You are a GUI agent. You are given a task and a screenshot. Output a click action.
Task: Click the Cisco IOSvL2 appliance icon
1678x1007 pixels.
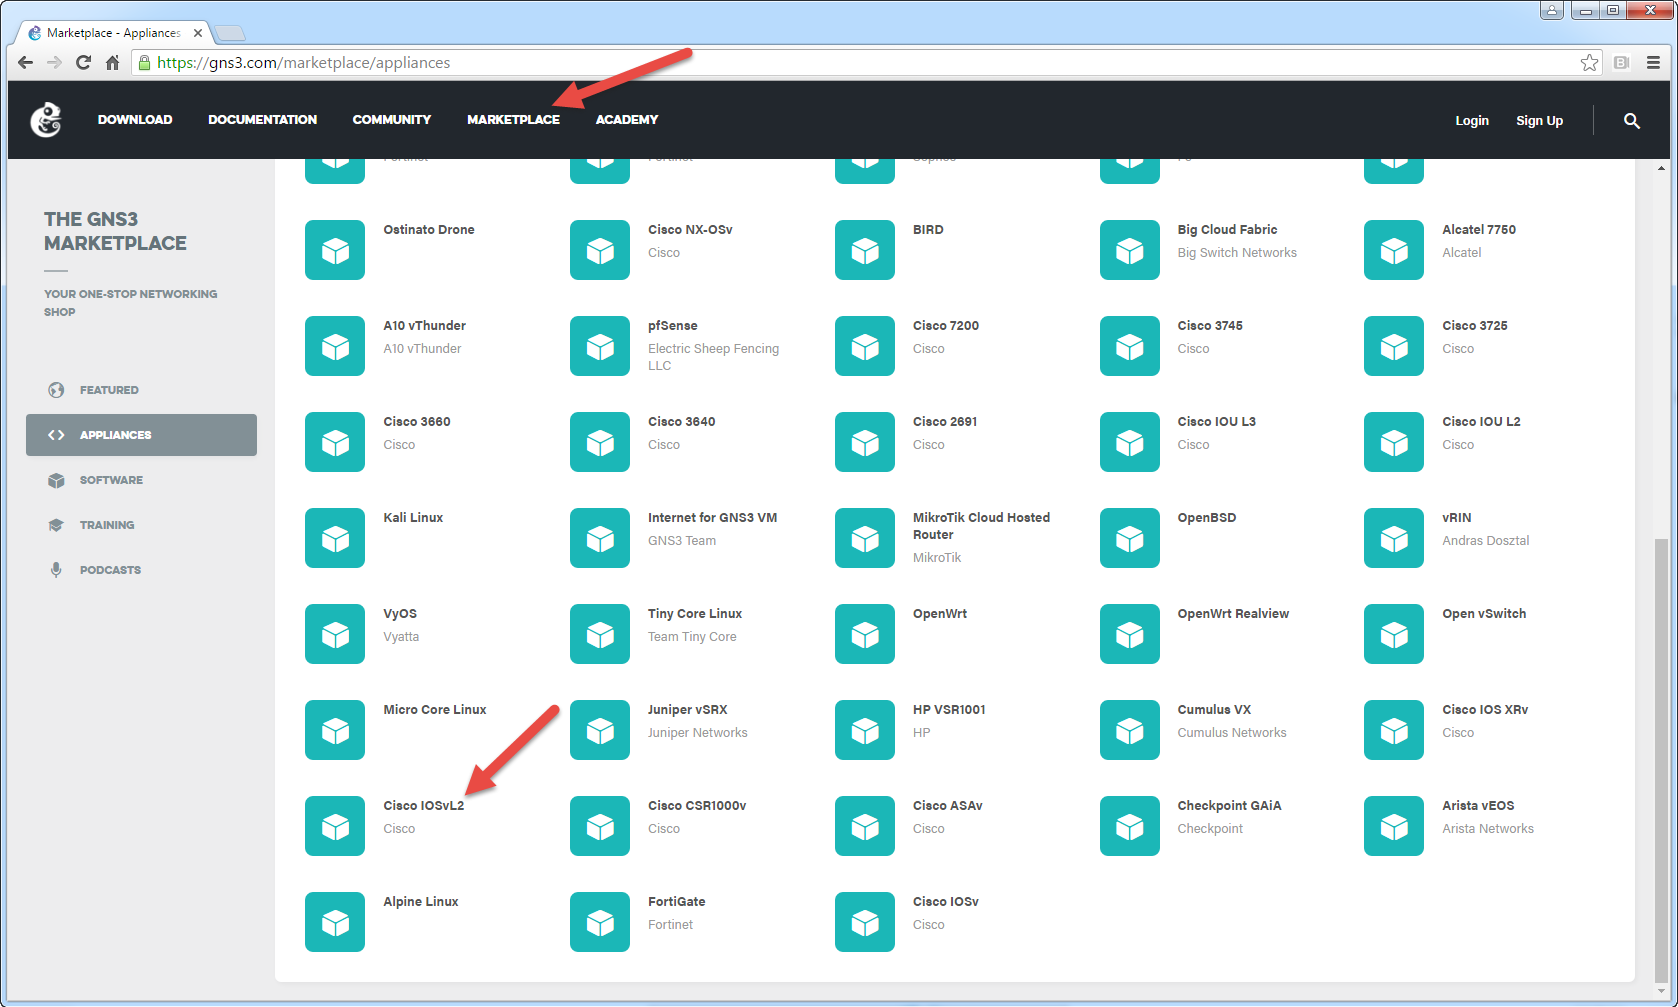(x=335, y=826)
